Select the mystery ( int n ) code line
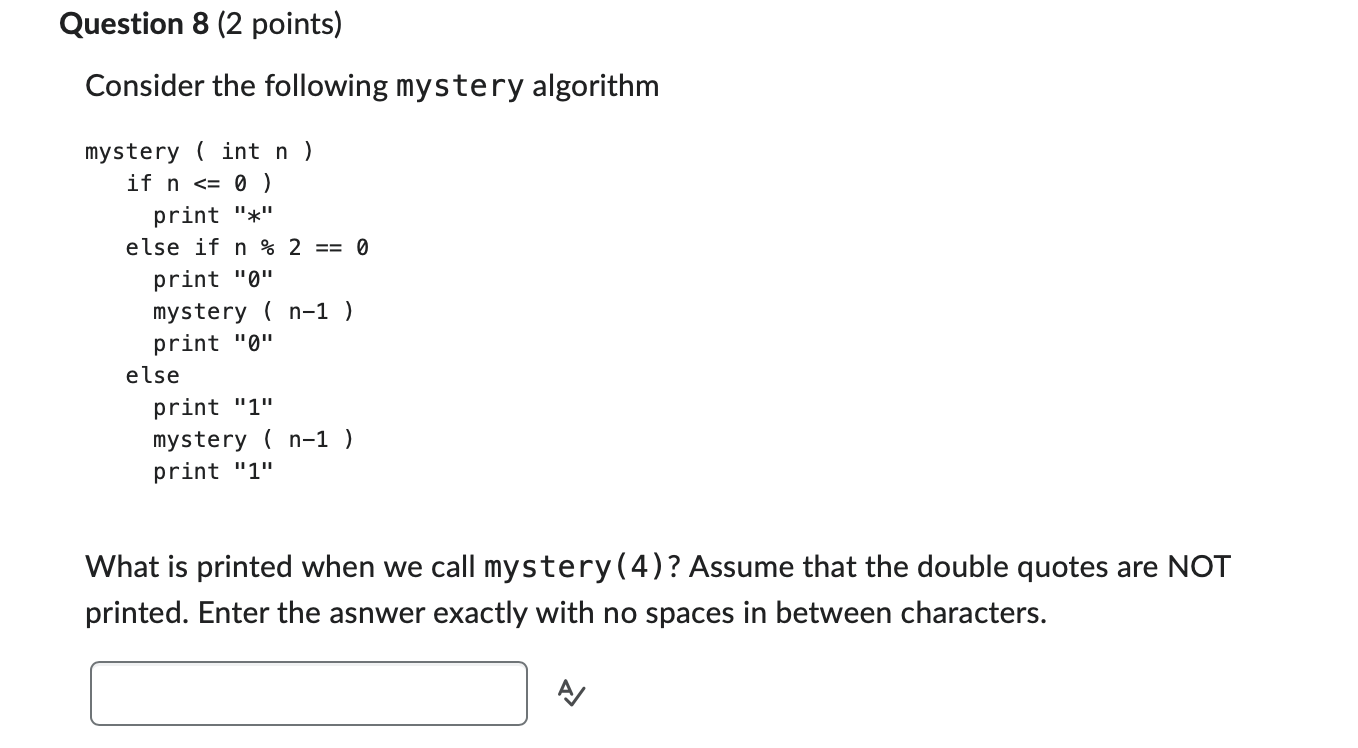The image size is (1358, 748). tap(198, 151)
